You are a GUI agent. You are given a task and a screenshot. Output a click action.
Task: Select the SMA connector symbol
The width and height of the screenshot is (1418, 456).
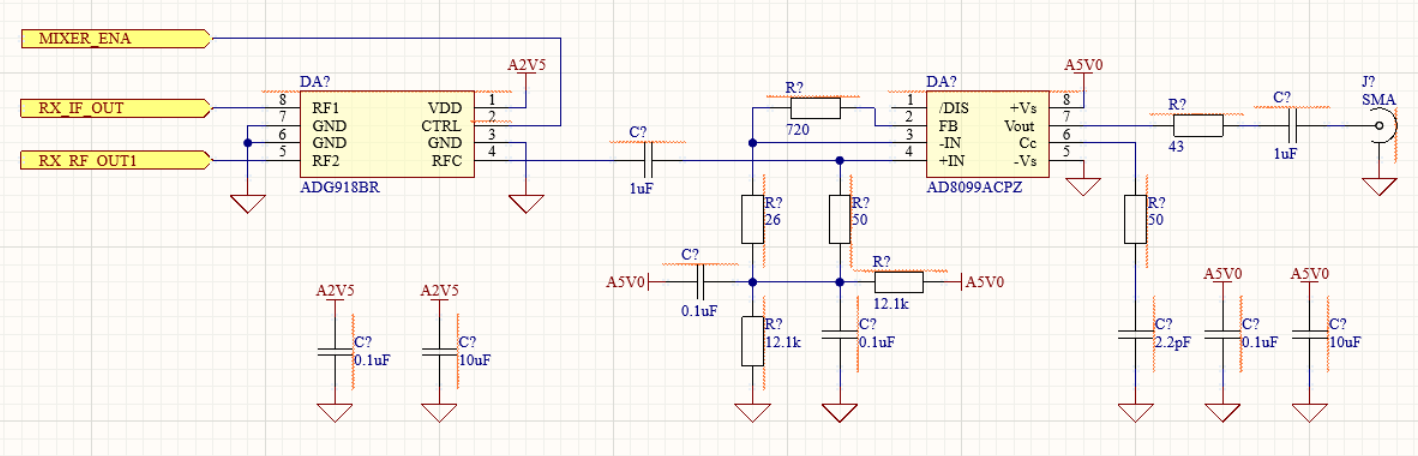[x=1382, y=127]
